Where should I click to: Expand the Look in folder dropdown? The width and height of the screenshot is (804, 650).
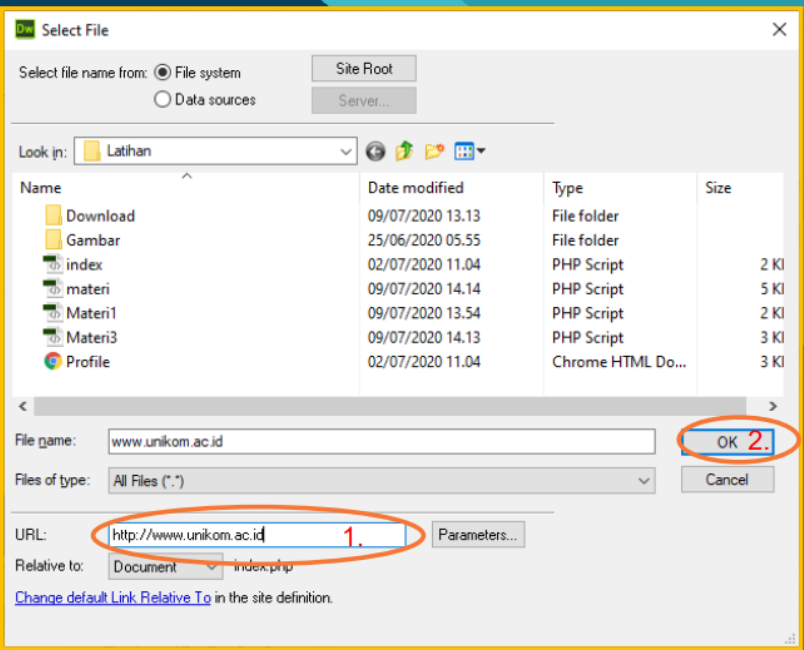click(x=346, y=152)
